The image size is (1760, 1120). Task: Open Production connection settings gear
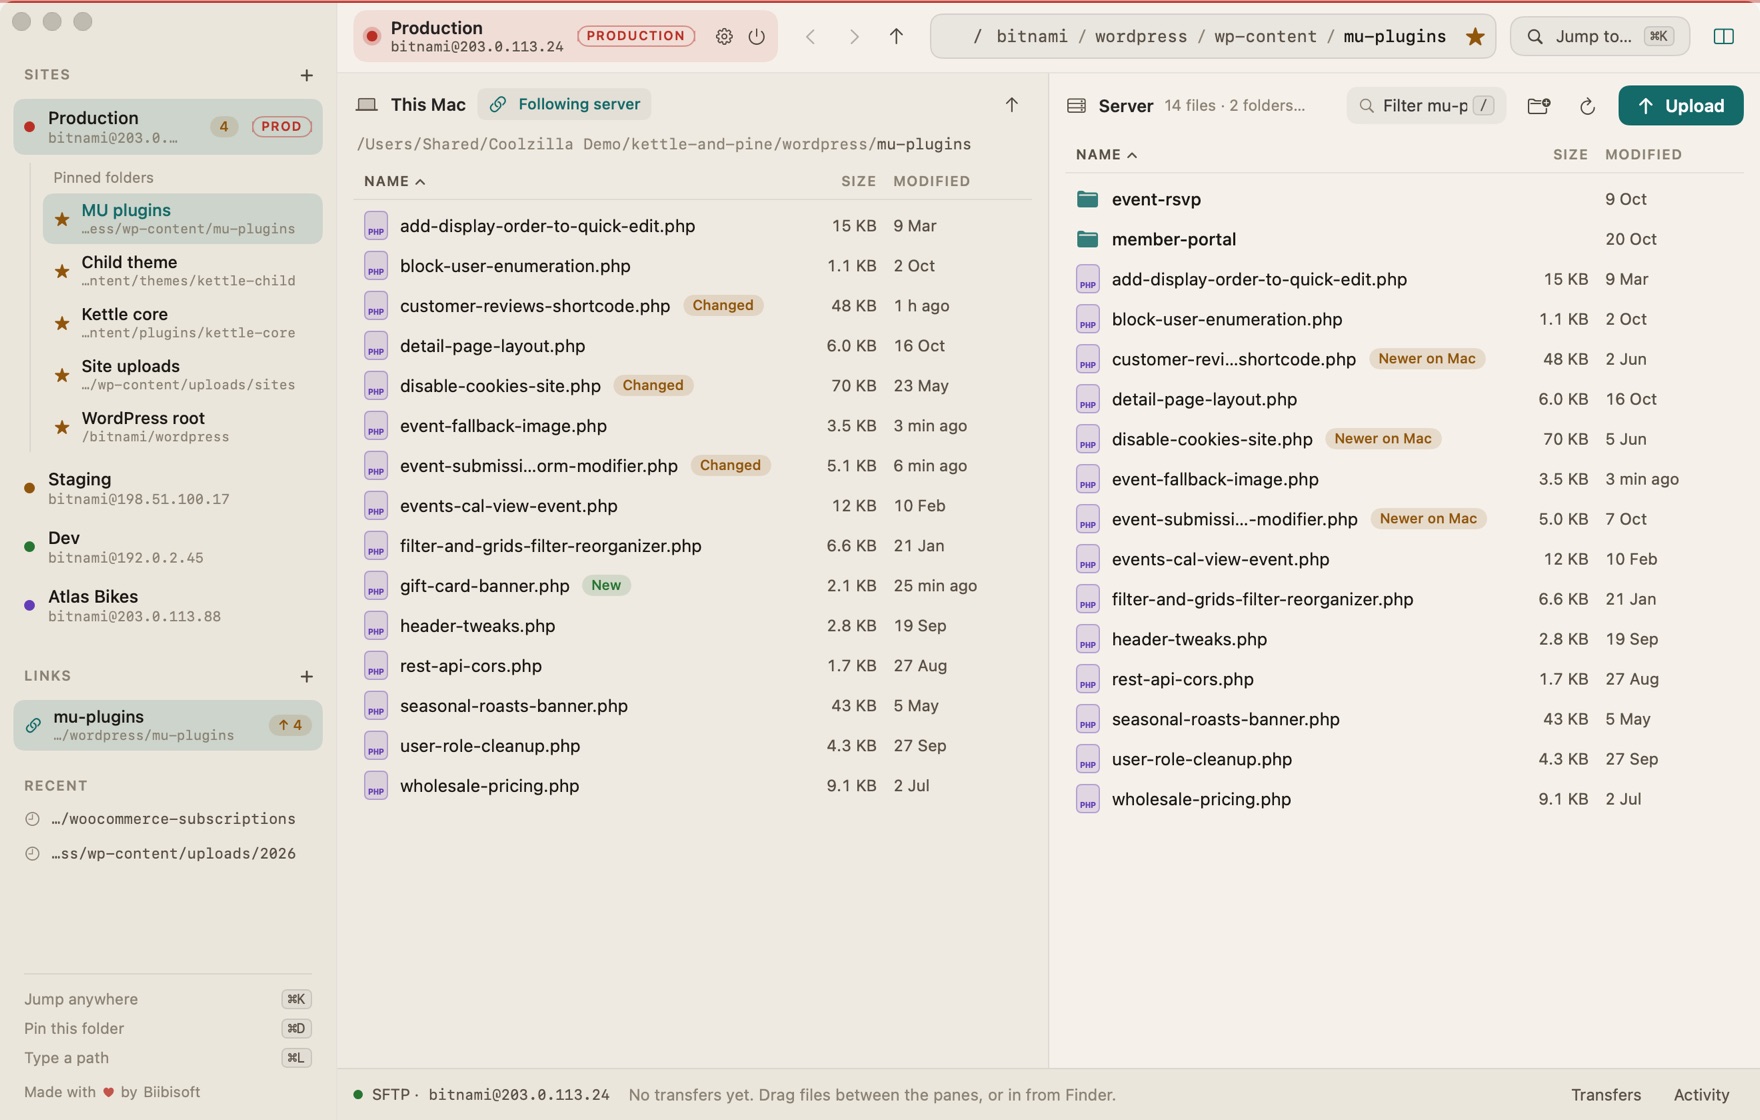click(724, 36)
